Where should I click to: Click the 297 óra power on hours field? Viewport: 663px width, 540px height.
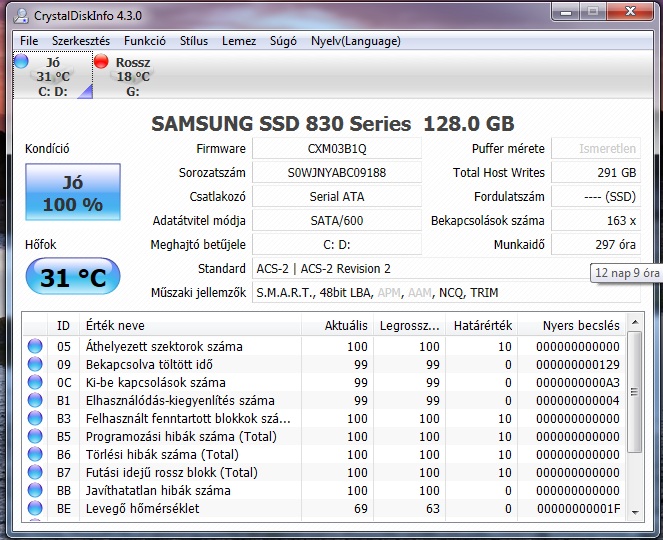coord(596,244)
